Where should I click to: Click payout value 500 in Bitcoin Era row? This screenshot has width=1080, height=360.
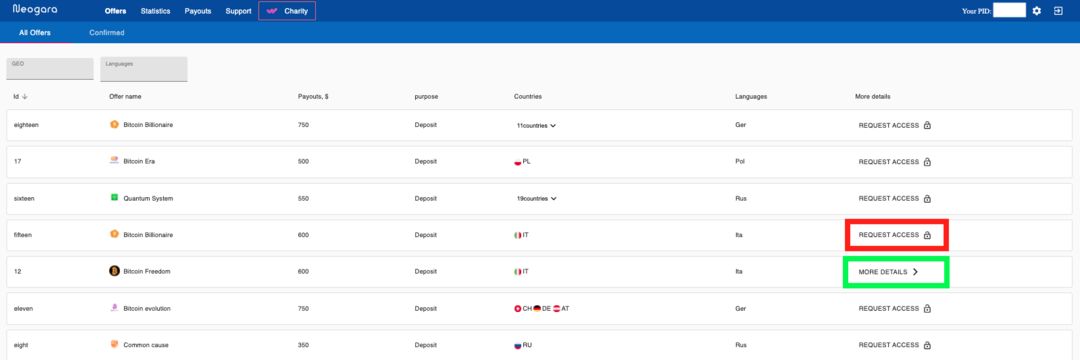[303, 162]
